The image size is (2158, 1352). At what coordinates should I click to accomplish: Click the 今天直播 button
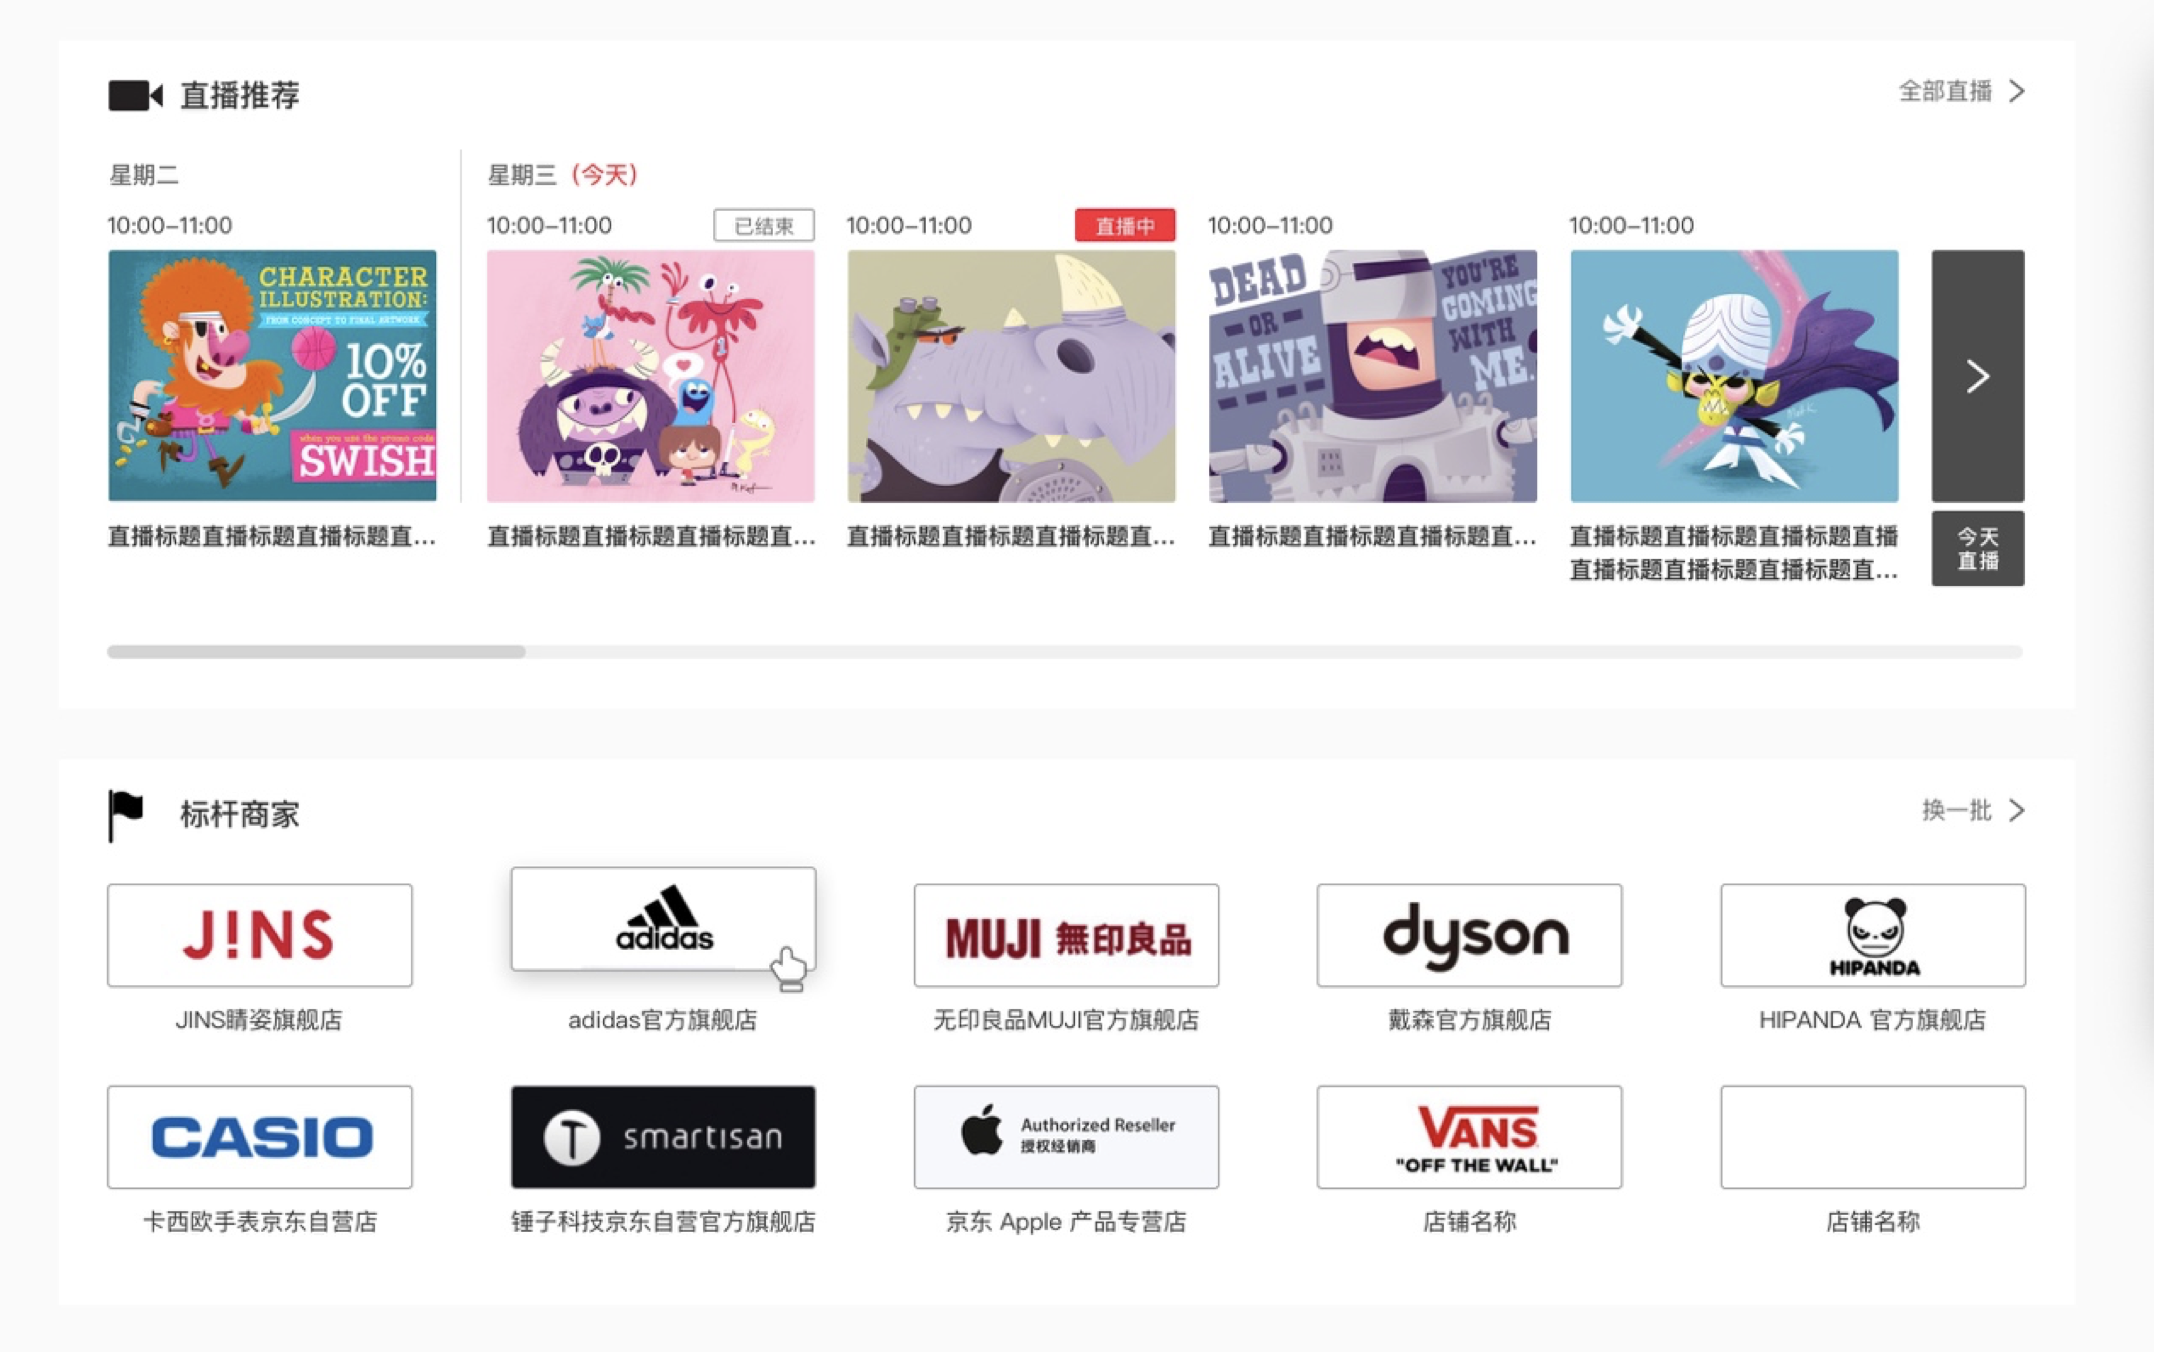pos(1977,549)
